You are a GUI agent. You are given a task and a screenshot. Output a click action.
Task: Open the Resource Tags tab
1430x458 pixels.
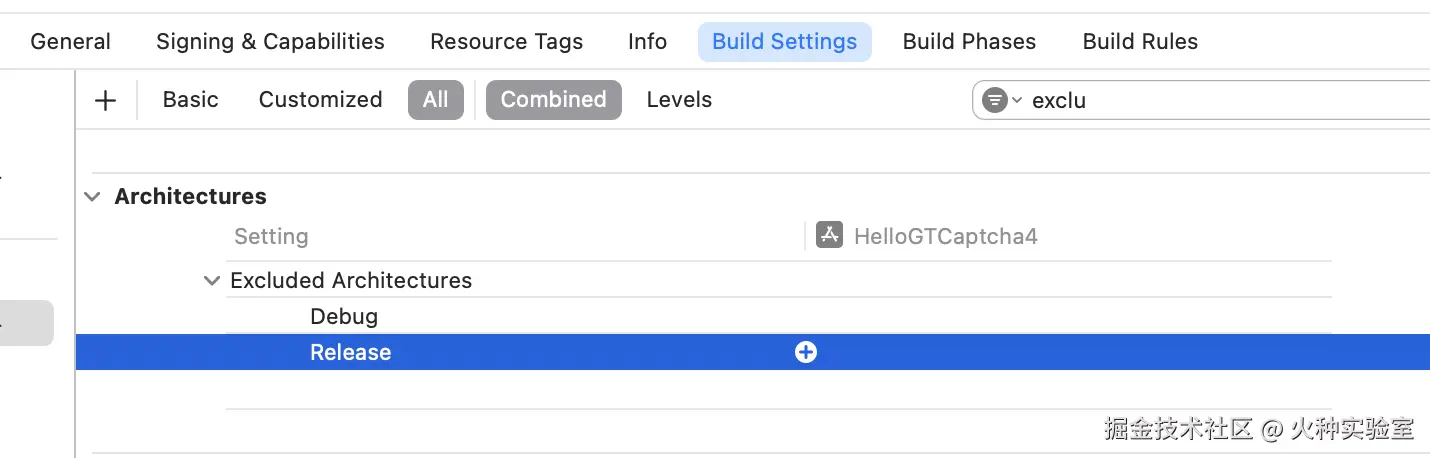point(506,42)
